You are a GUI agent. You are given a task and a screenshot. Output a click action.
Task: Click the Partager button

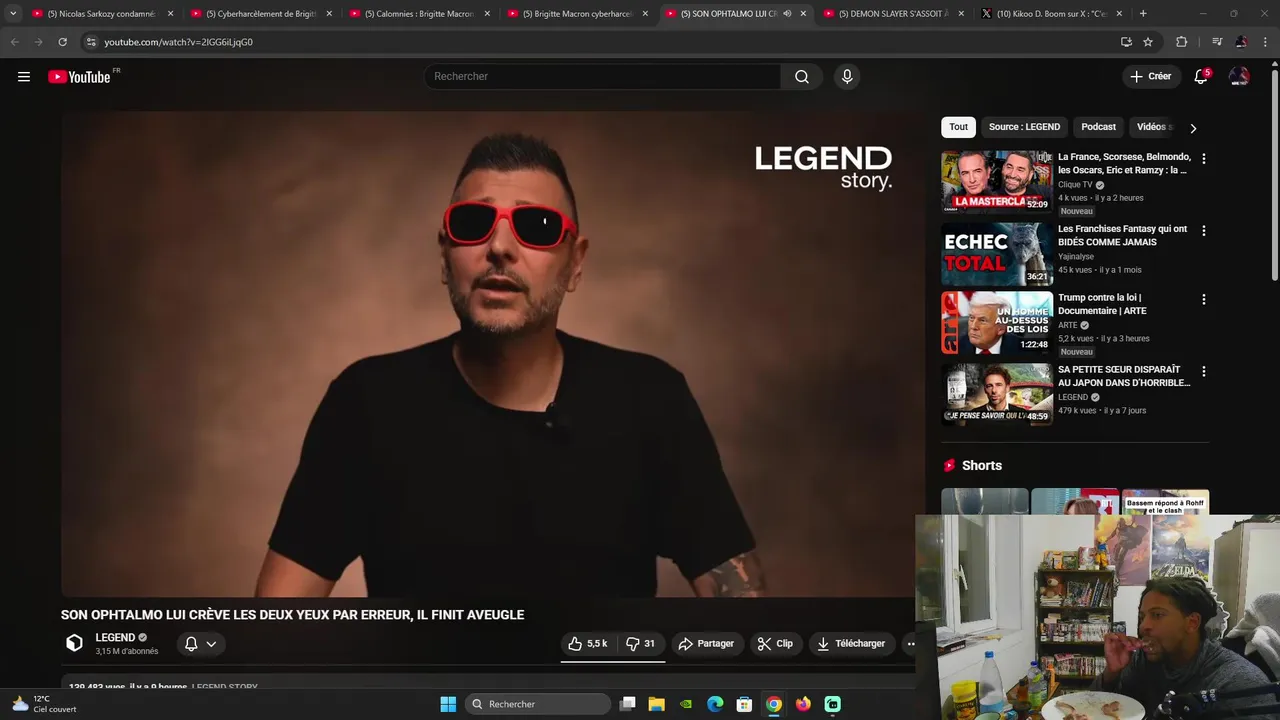point(706,644)
